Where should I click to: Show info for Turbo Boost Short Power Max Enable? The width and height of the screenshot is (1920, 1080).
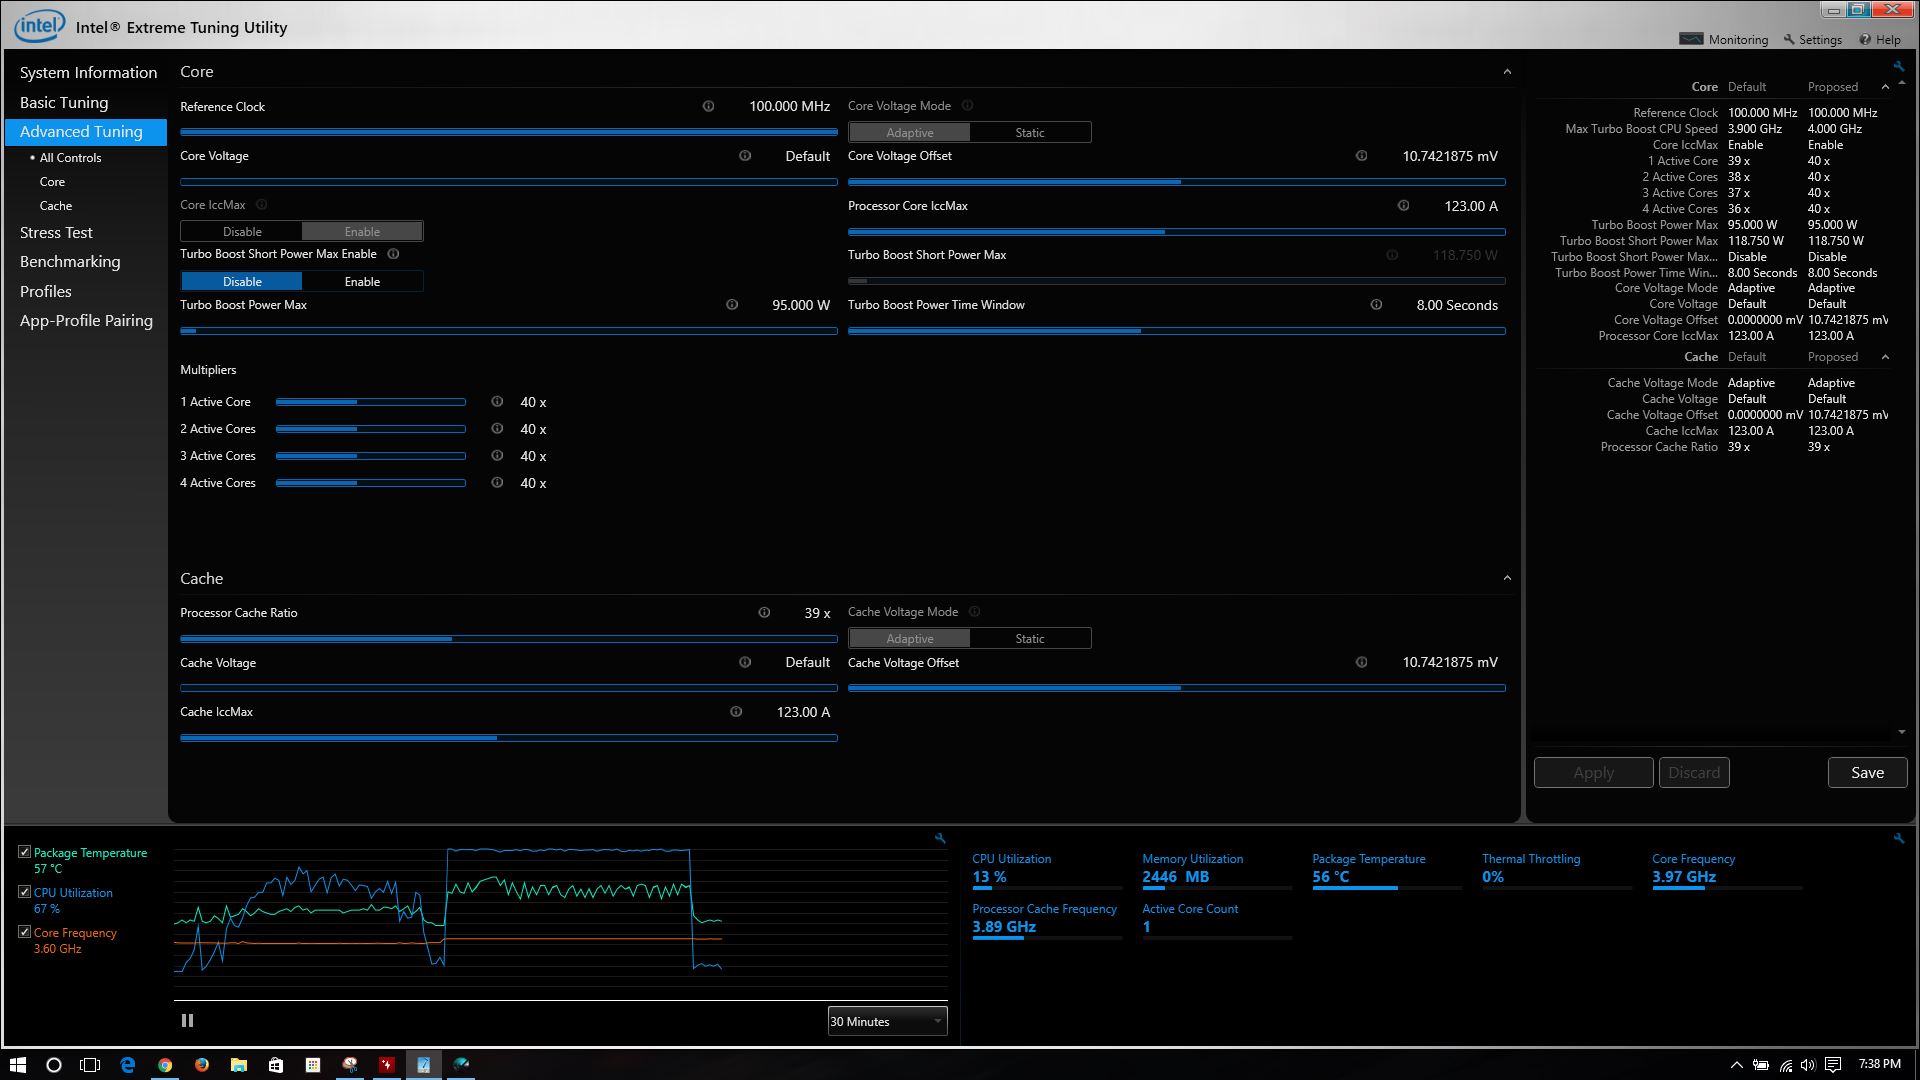tap(393, 254)
